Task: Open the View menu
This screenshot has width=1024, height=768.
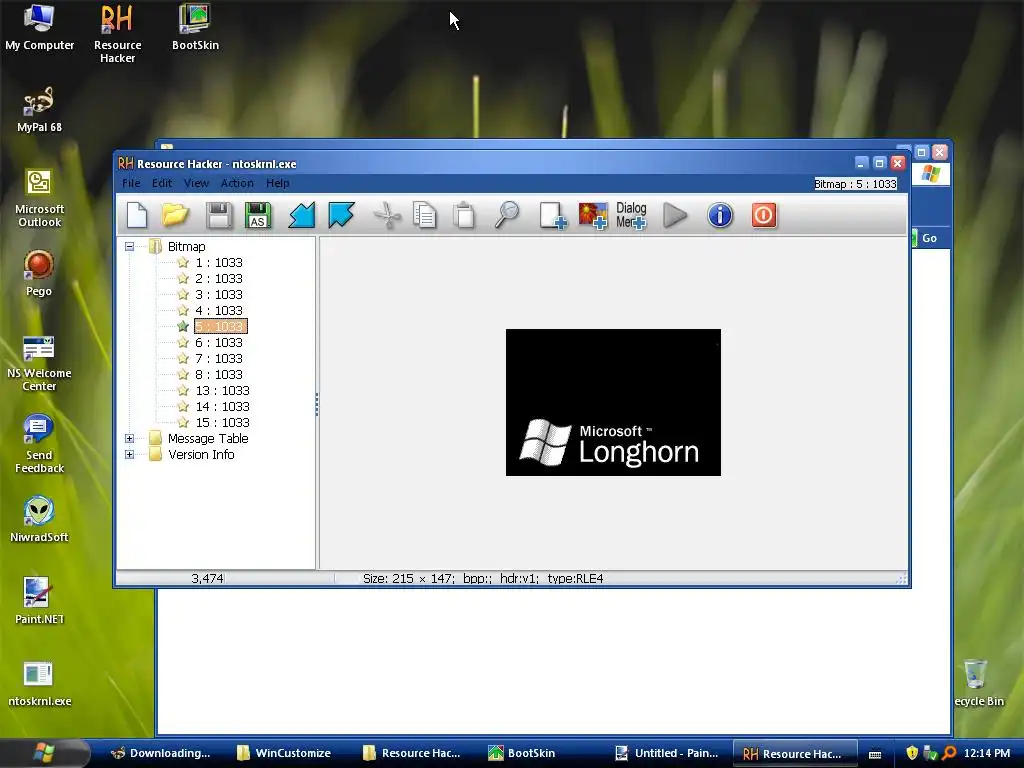Action: [x=196, y=184]
